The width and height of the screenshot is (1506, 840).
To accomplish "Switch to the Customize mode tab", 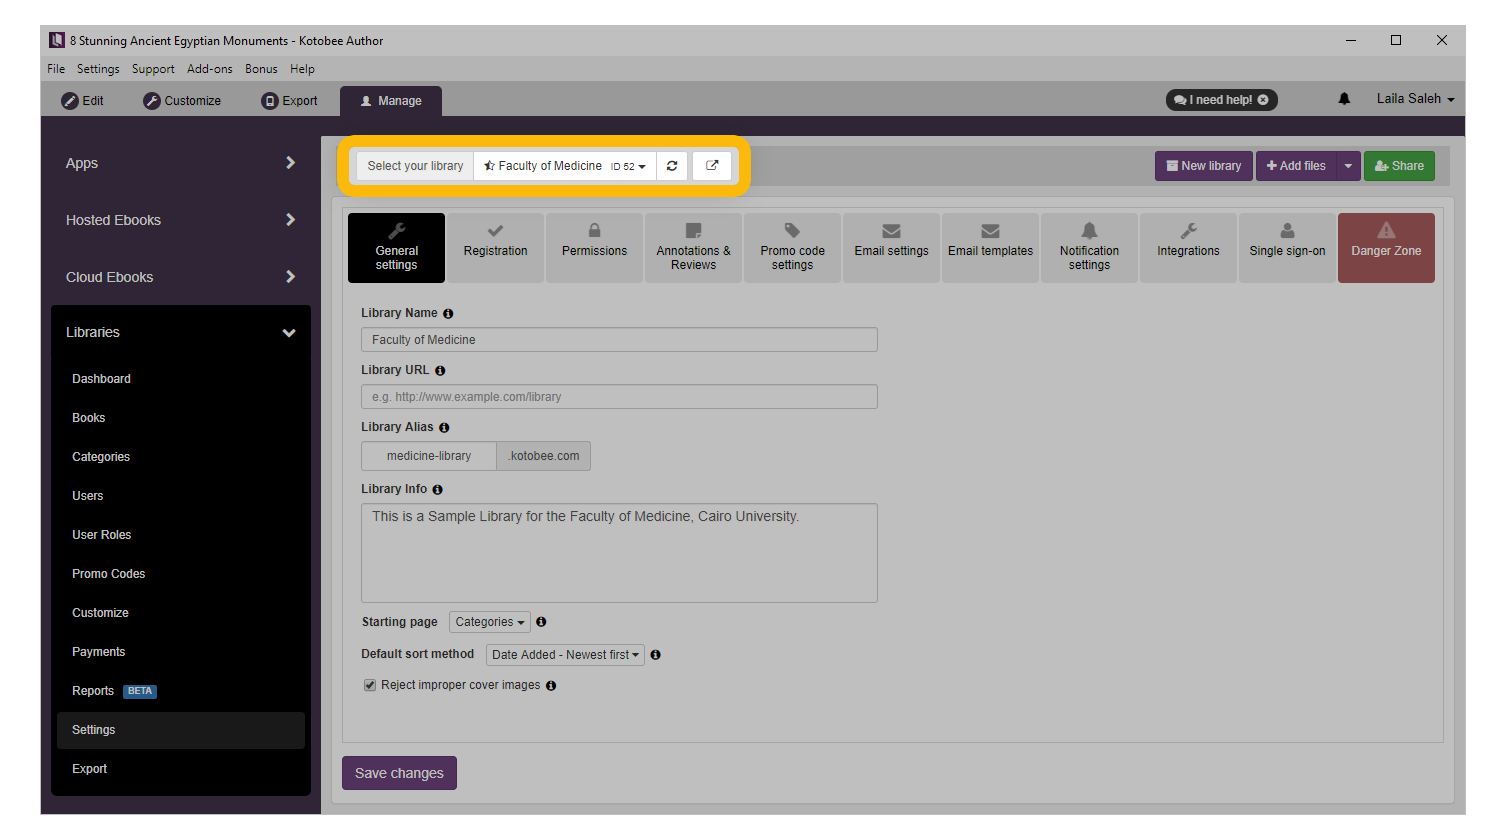I will click(x=182, y=101).
